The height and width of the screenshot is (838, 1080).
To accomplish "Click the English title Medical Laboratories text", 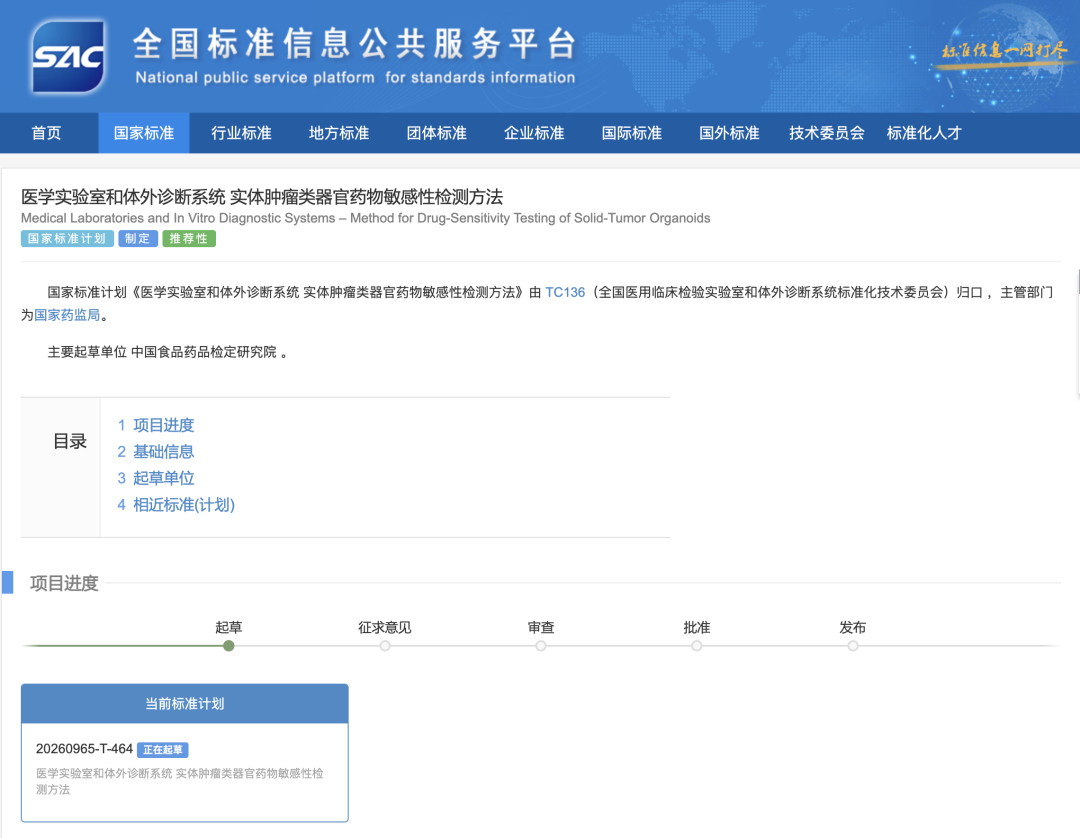I will pos(366,218).
